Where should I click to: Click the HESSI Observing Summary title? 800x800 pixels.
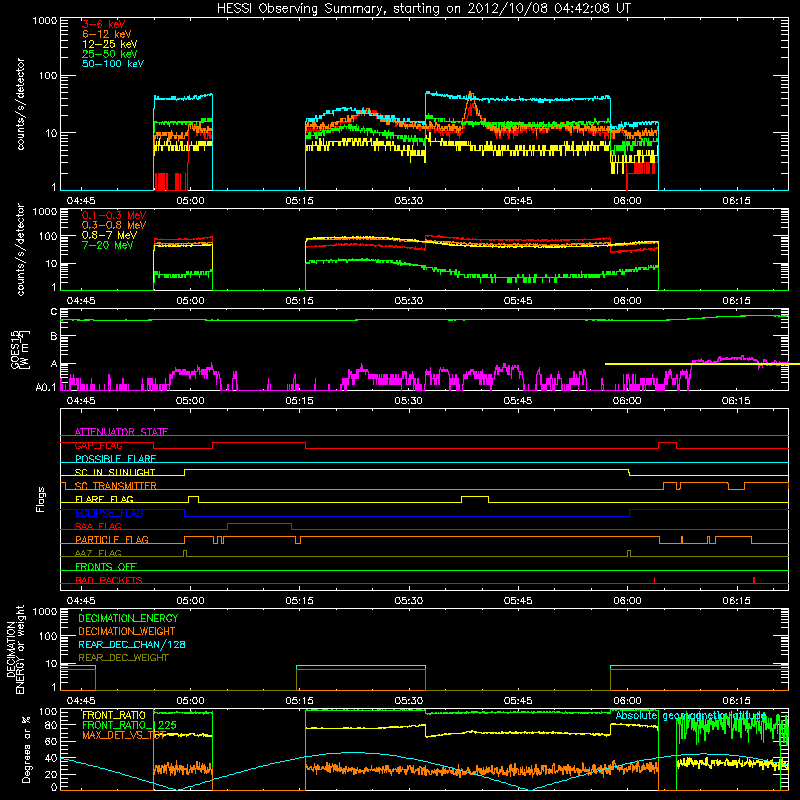(423, 9)
